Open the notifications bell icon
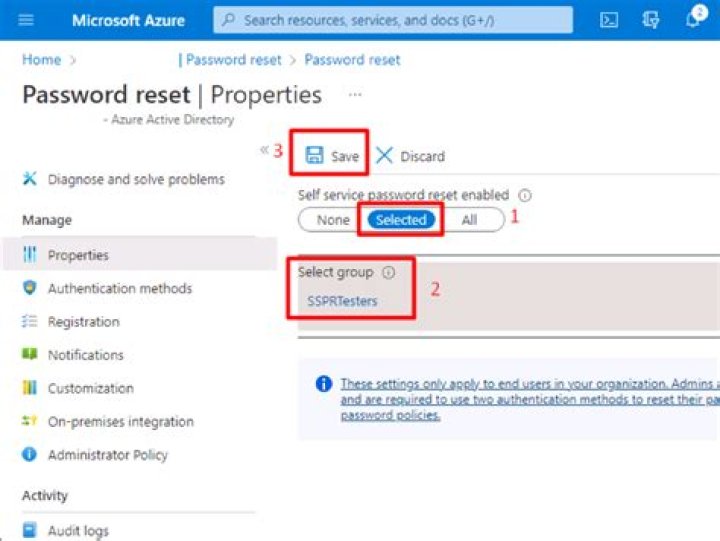Screen dimensions: 720x541 (x=694, y=20)
